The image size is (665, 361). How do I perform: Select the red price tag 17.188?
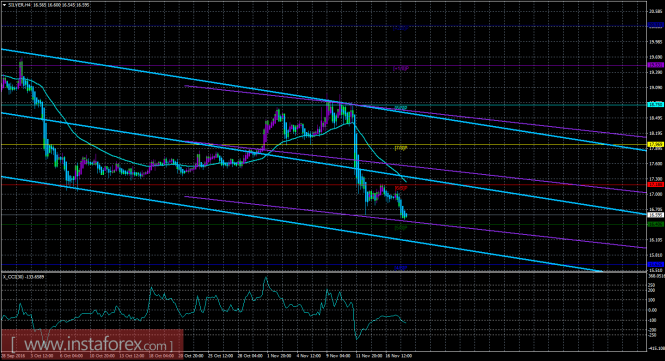[656, 185]
